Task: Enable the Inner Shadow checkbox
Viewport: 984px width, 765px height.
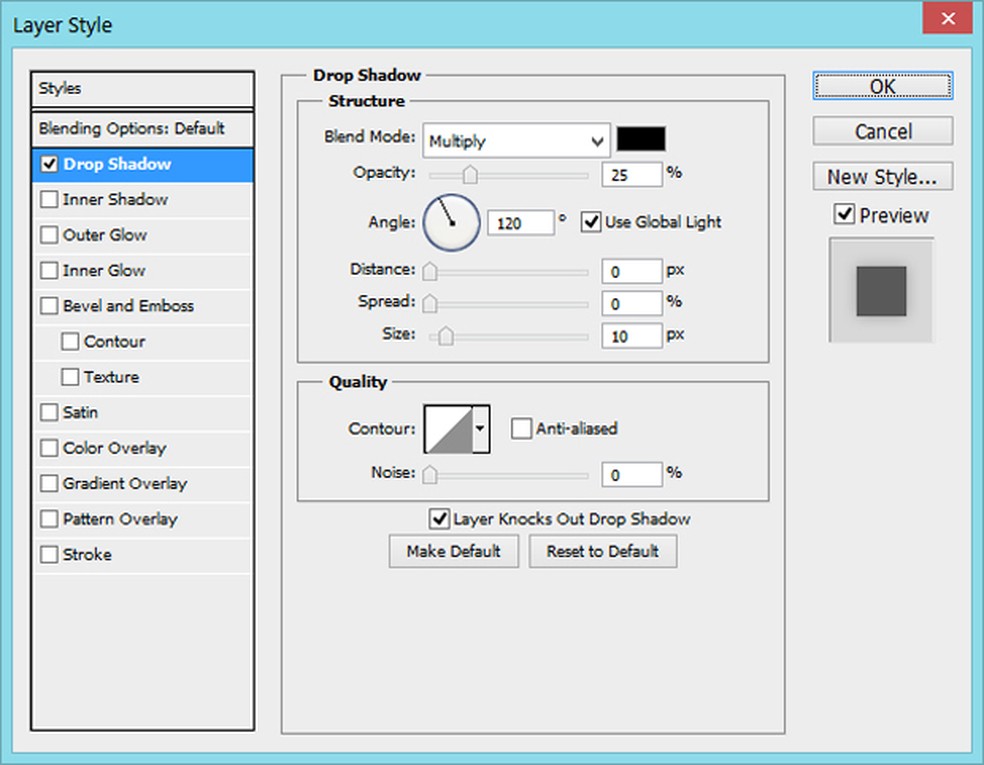Action: (x=49, y=200)
